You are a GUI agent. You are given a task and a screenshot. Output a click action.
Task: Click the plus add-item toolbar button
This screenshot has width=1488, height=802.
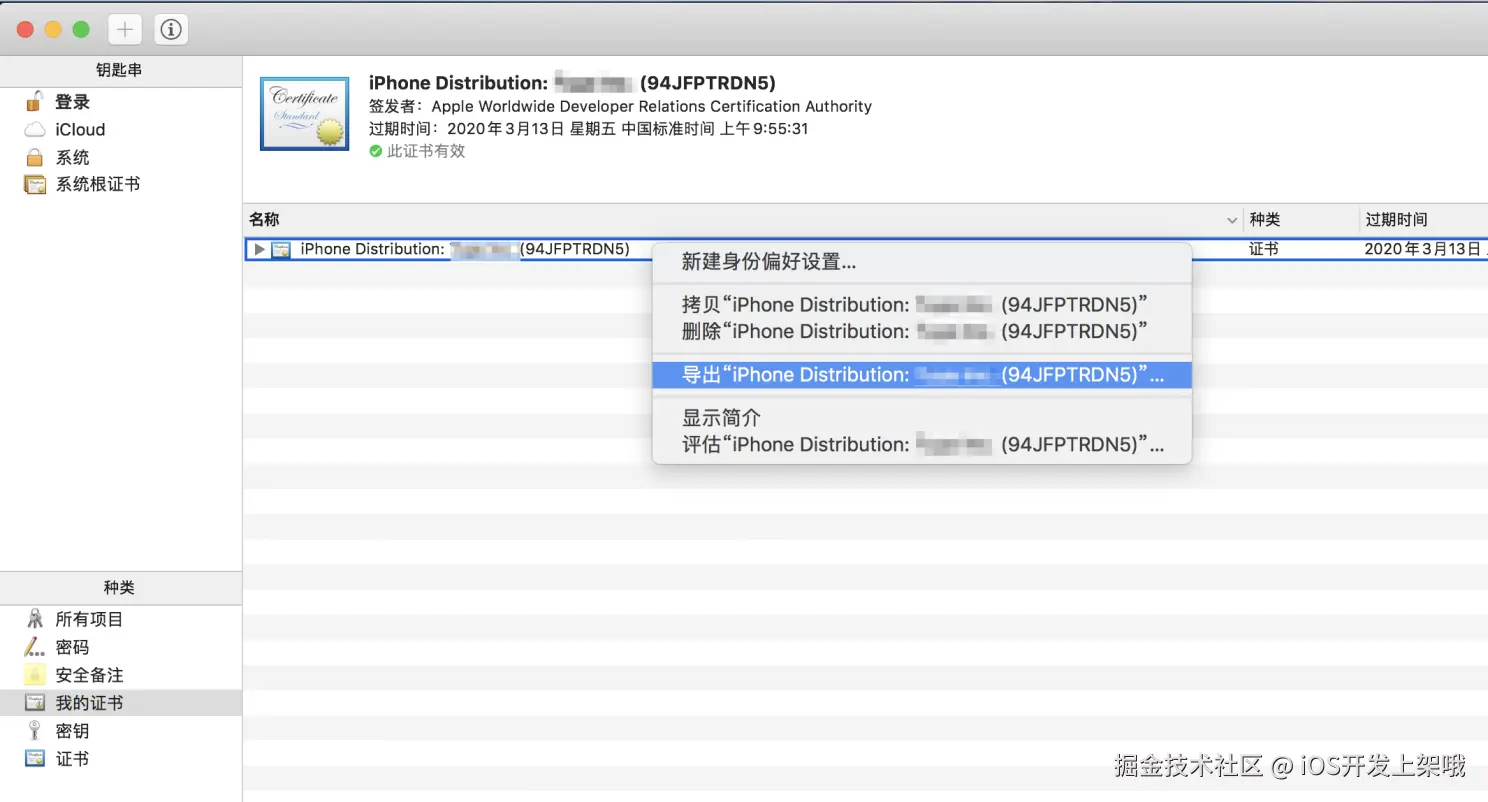click(124, 30)
